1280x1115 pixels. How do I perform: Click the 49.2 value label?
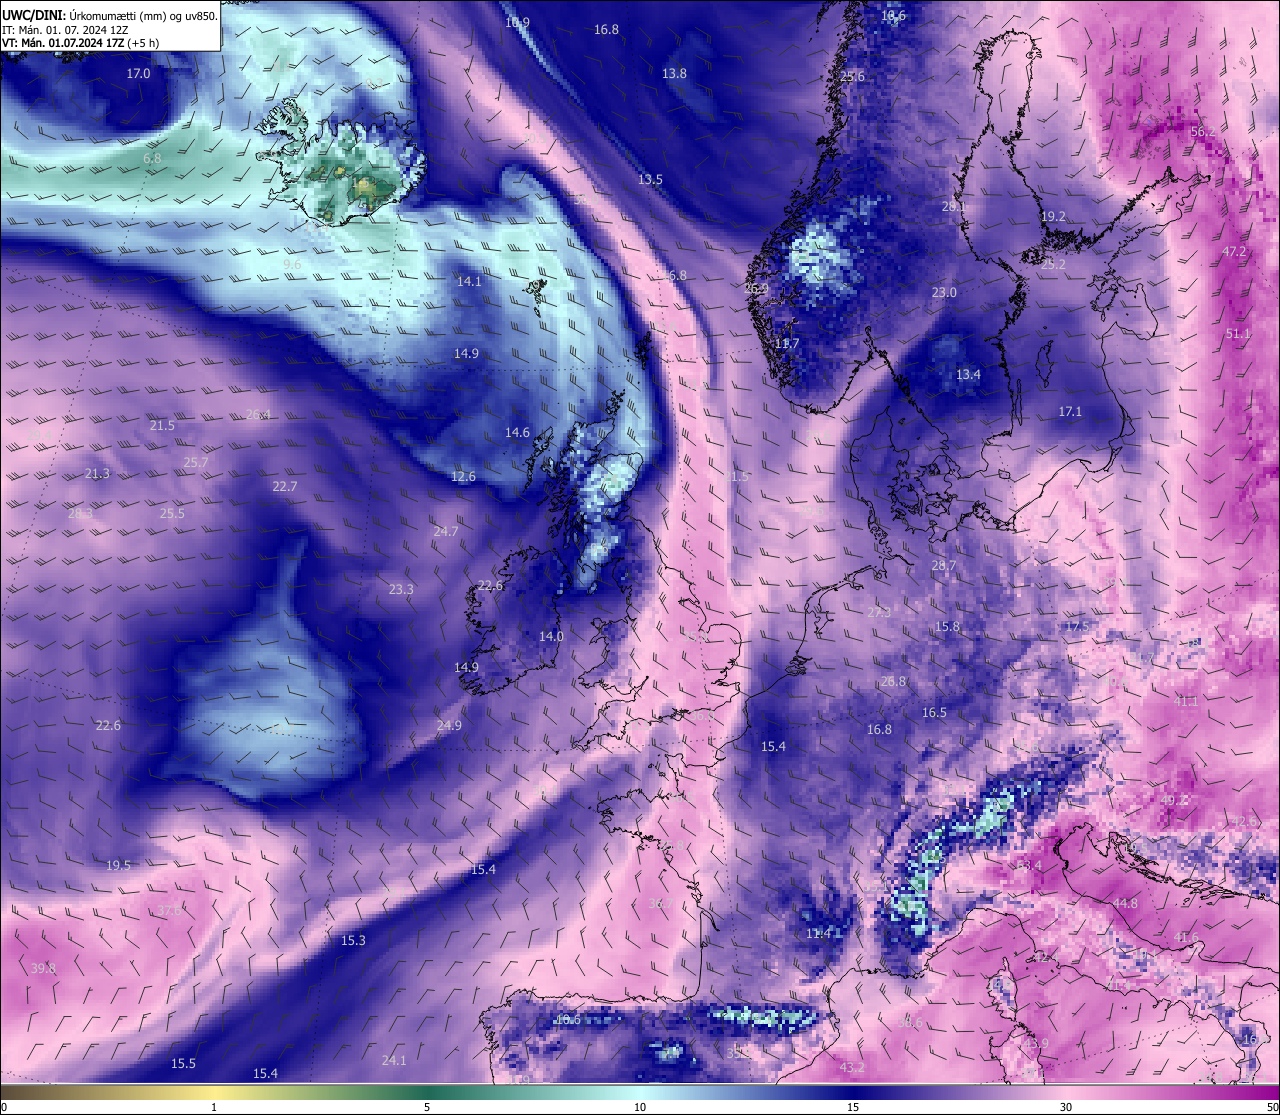click(1175, 800)
